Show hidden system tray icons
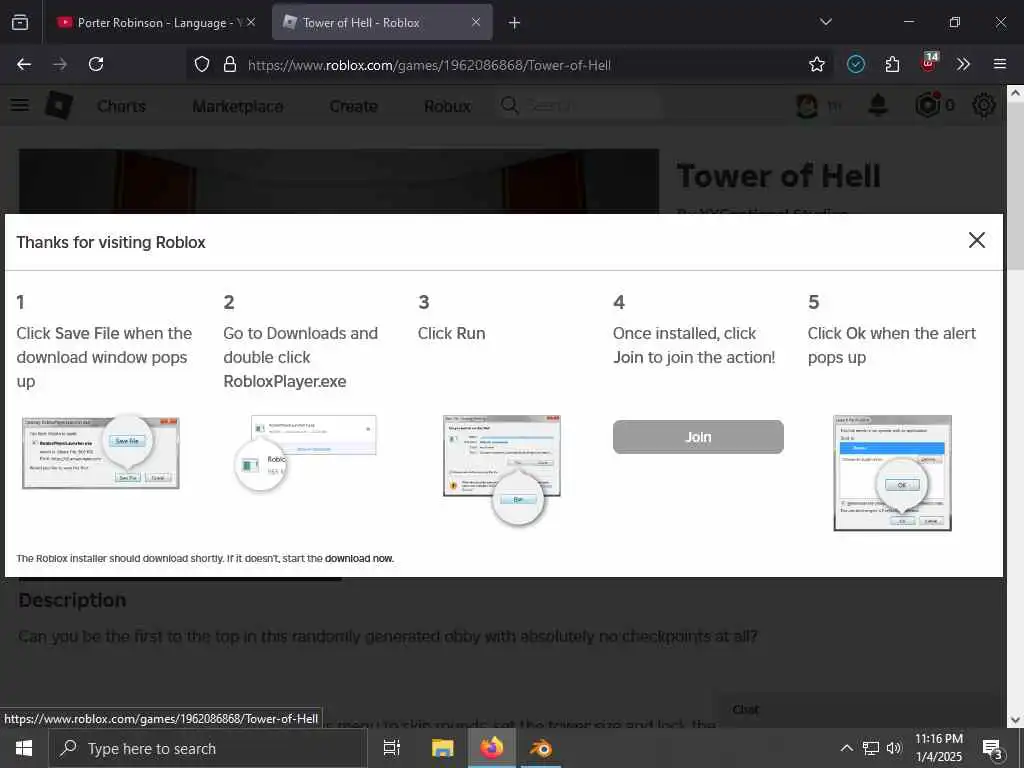This screenshot has width=1024, height=768. pos(846,748)
